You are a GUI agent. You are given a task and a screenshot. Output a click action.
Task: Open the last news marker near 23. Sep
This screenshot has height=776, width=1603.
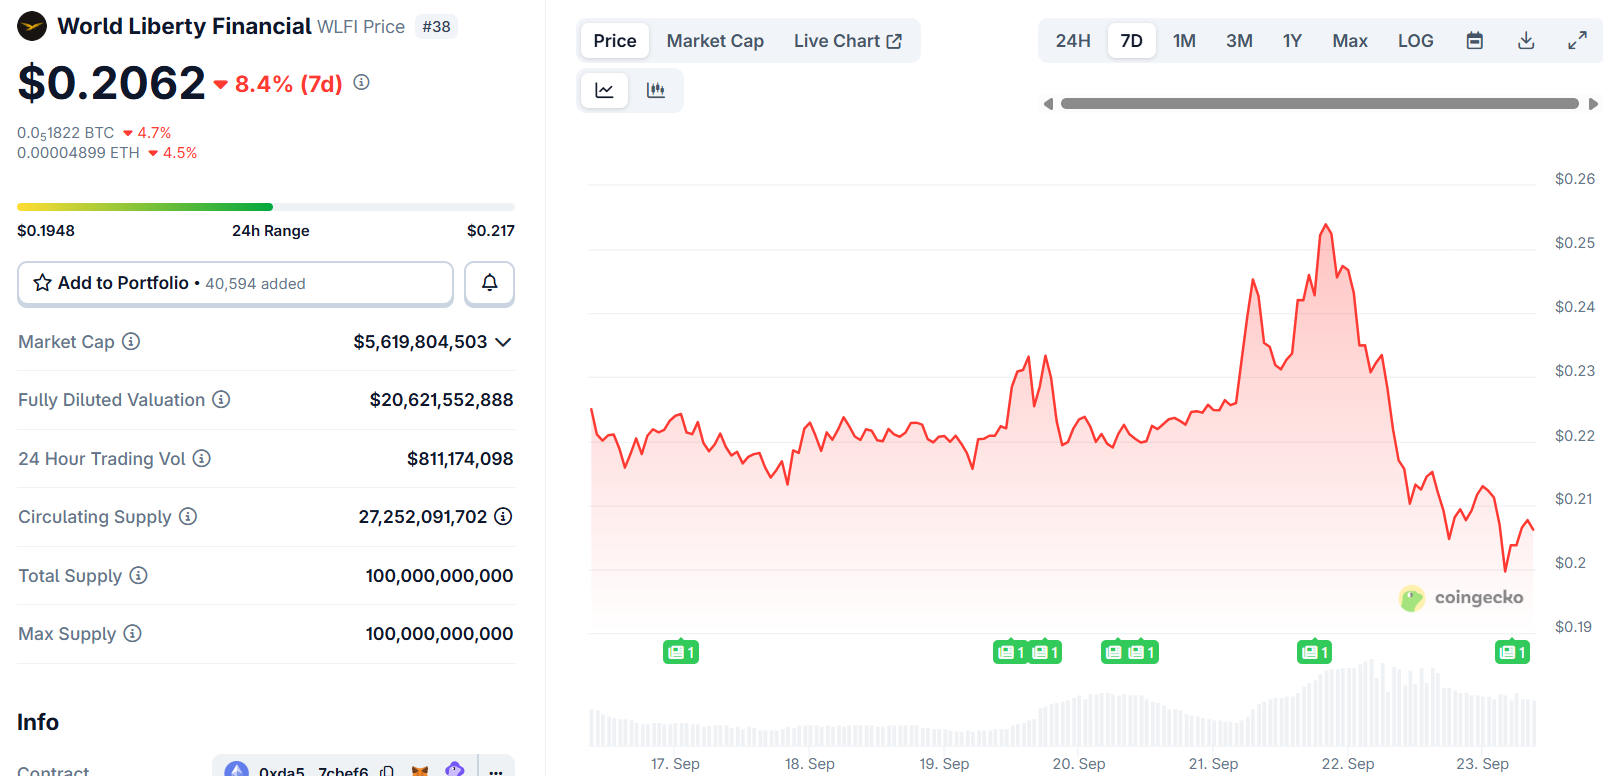coord(1513,652)
